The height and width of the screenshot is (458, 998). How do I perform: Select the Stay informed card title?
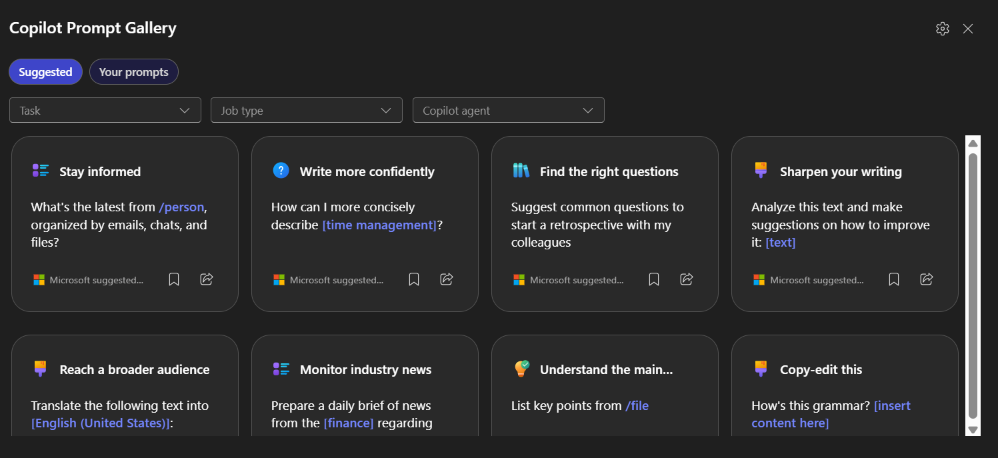point(100,172)
